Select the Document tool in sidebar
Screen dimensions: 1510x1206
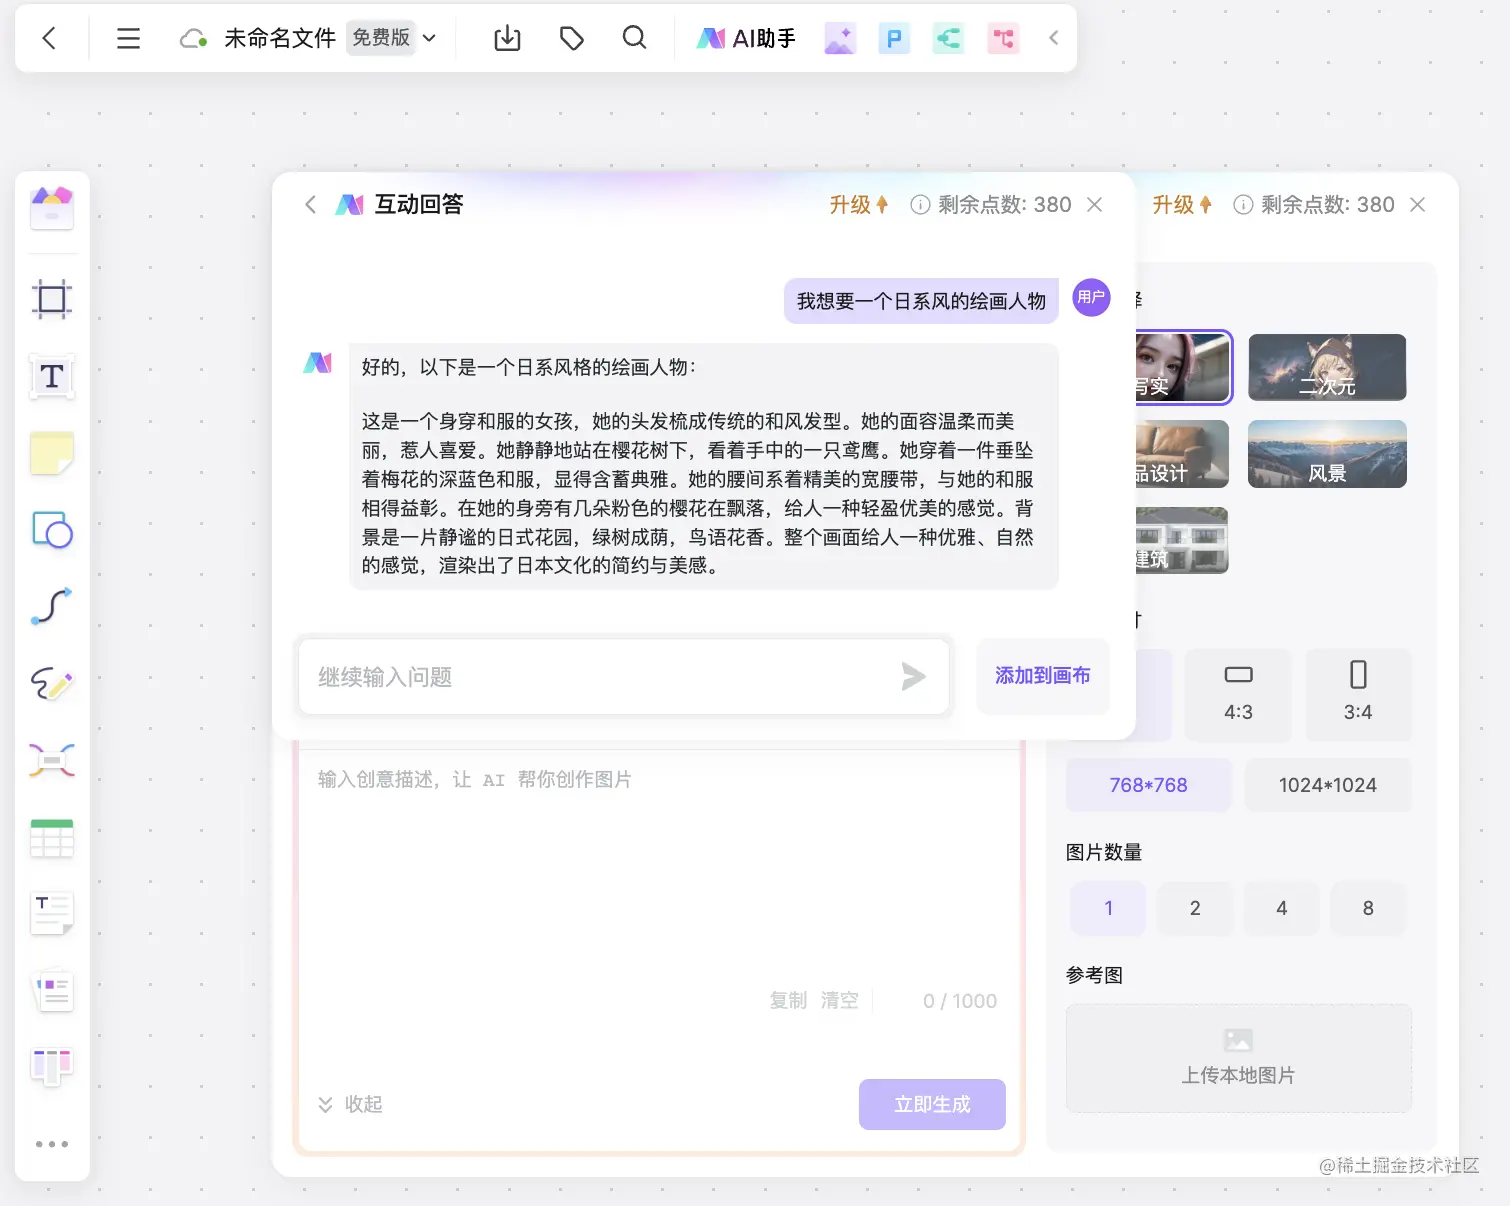(52, 991)
